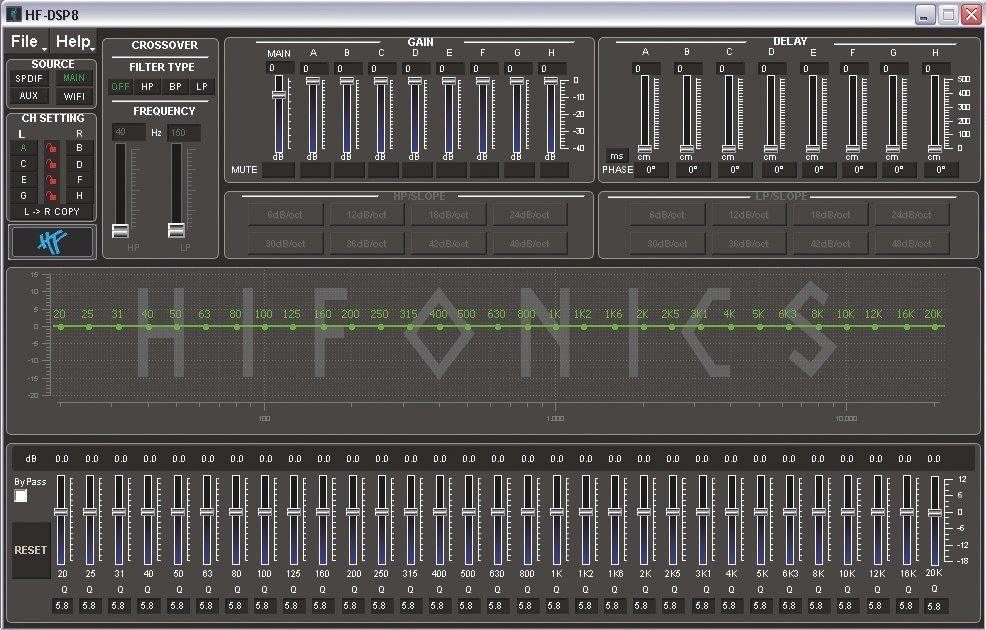Open the Help menu
The image size is (986, 630).
[x=73, y=42]
